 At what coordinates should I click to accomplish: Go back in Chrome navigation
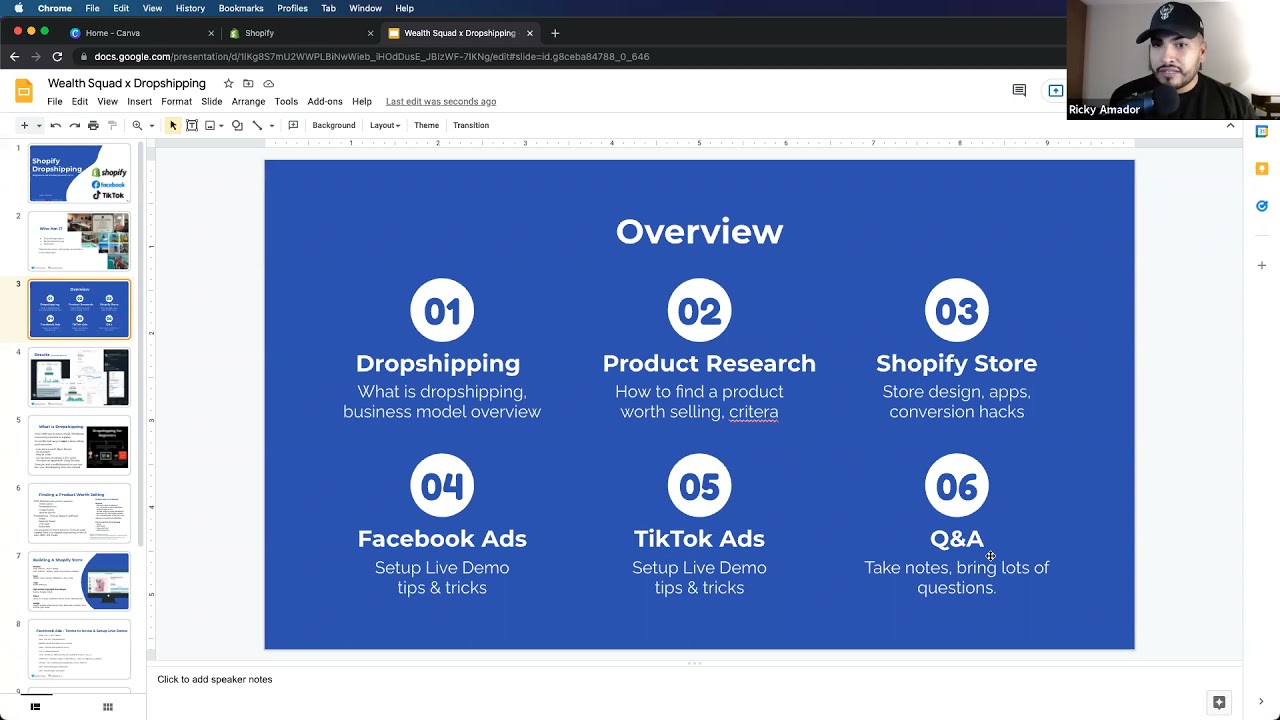[x=14, y=57]
